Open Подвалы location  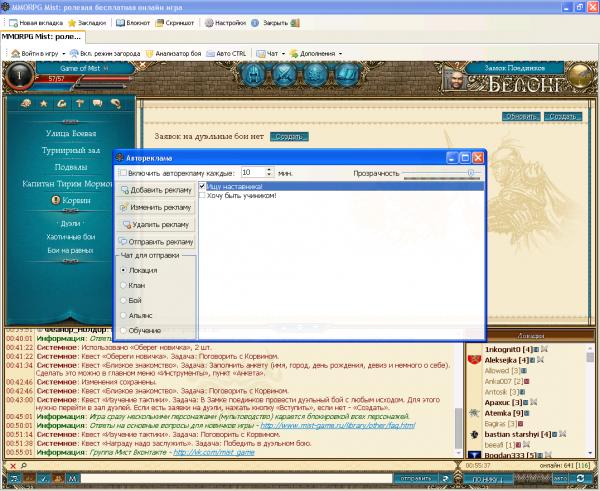(x=71, y=167)
